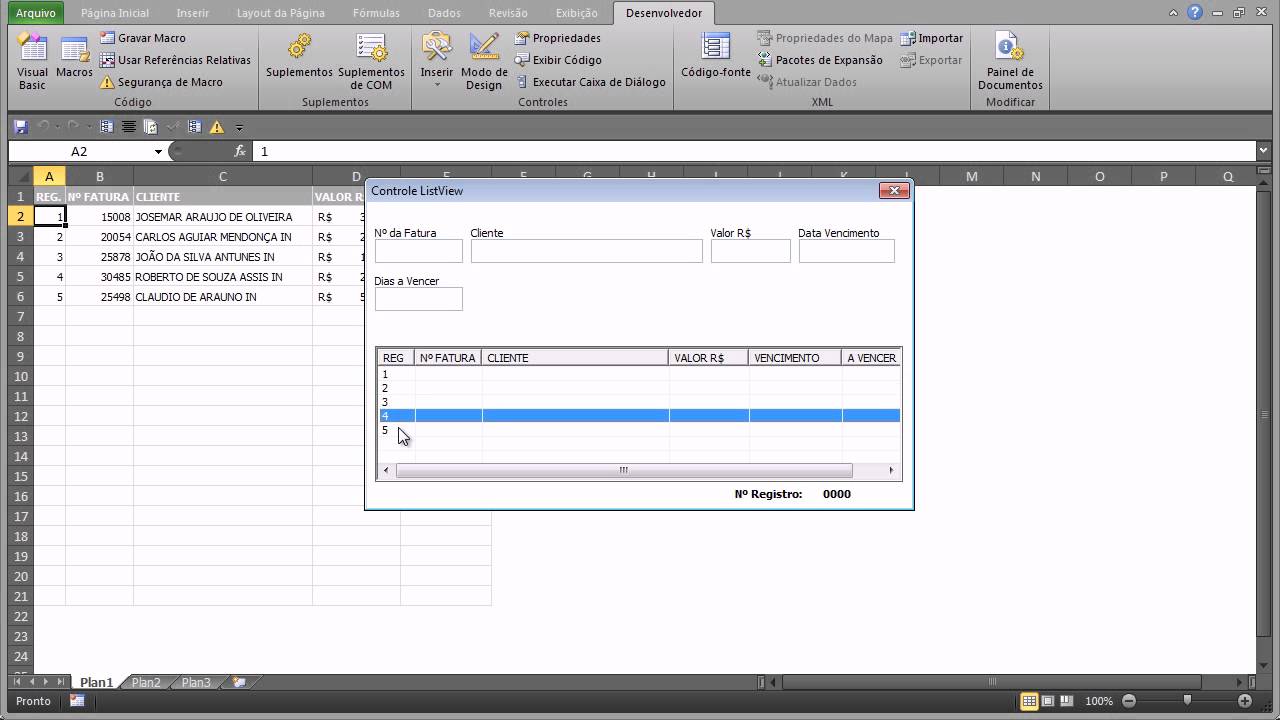Select sheet tab Plan2
The image size is (1280, 720).
coord(146,682)
